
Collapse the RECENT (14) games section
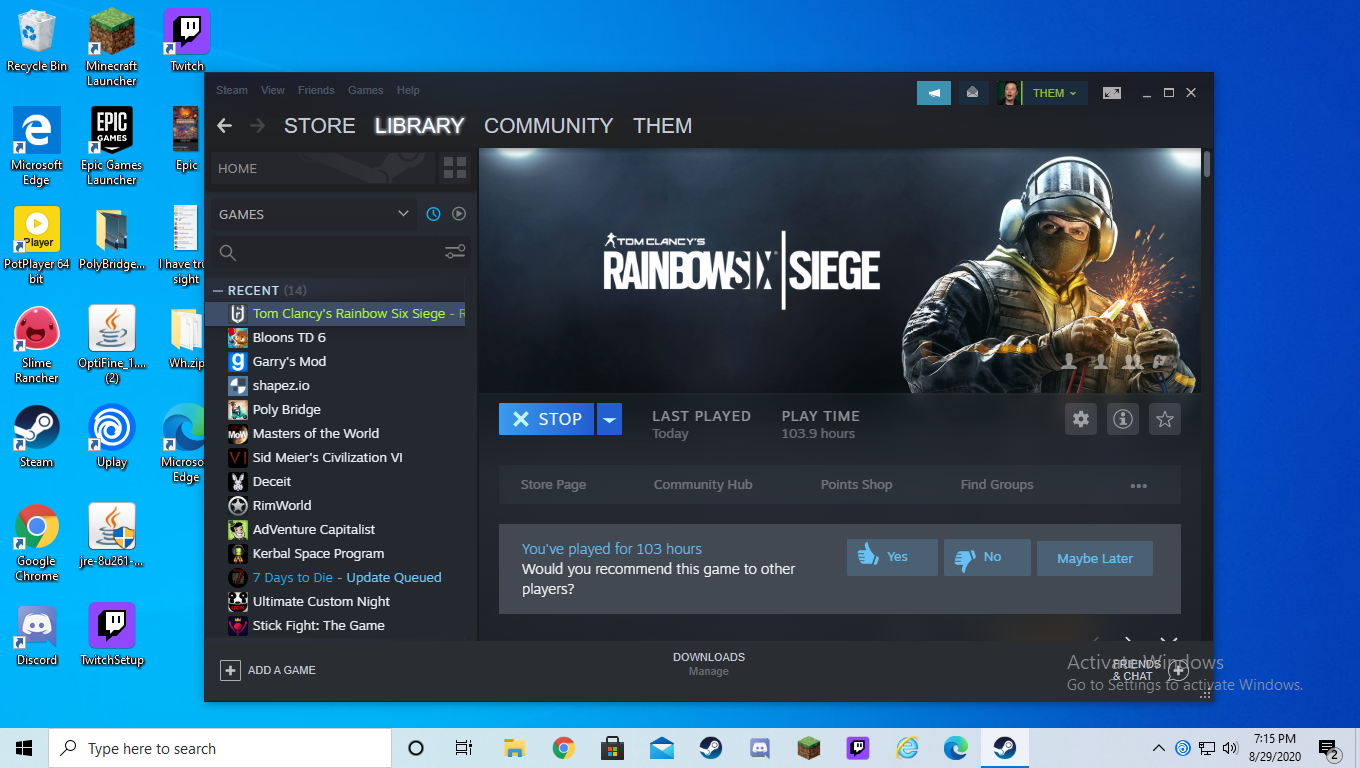[x=218, y=290]
